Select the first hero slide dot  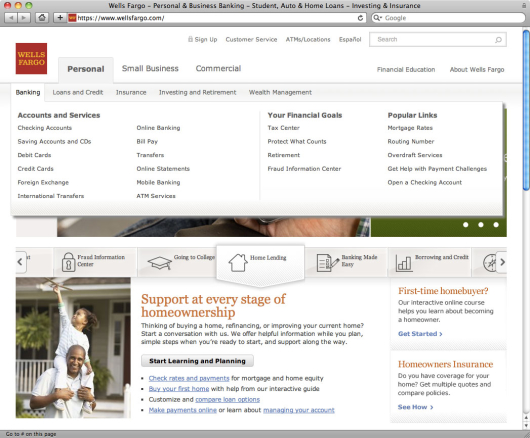click(465, 224)
